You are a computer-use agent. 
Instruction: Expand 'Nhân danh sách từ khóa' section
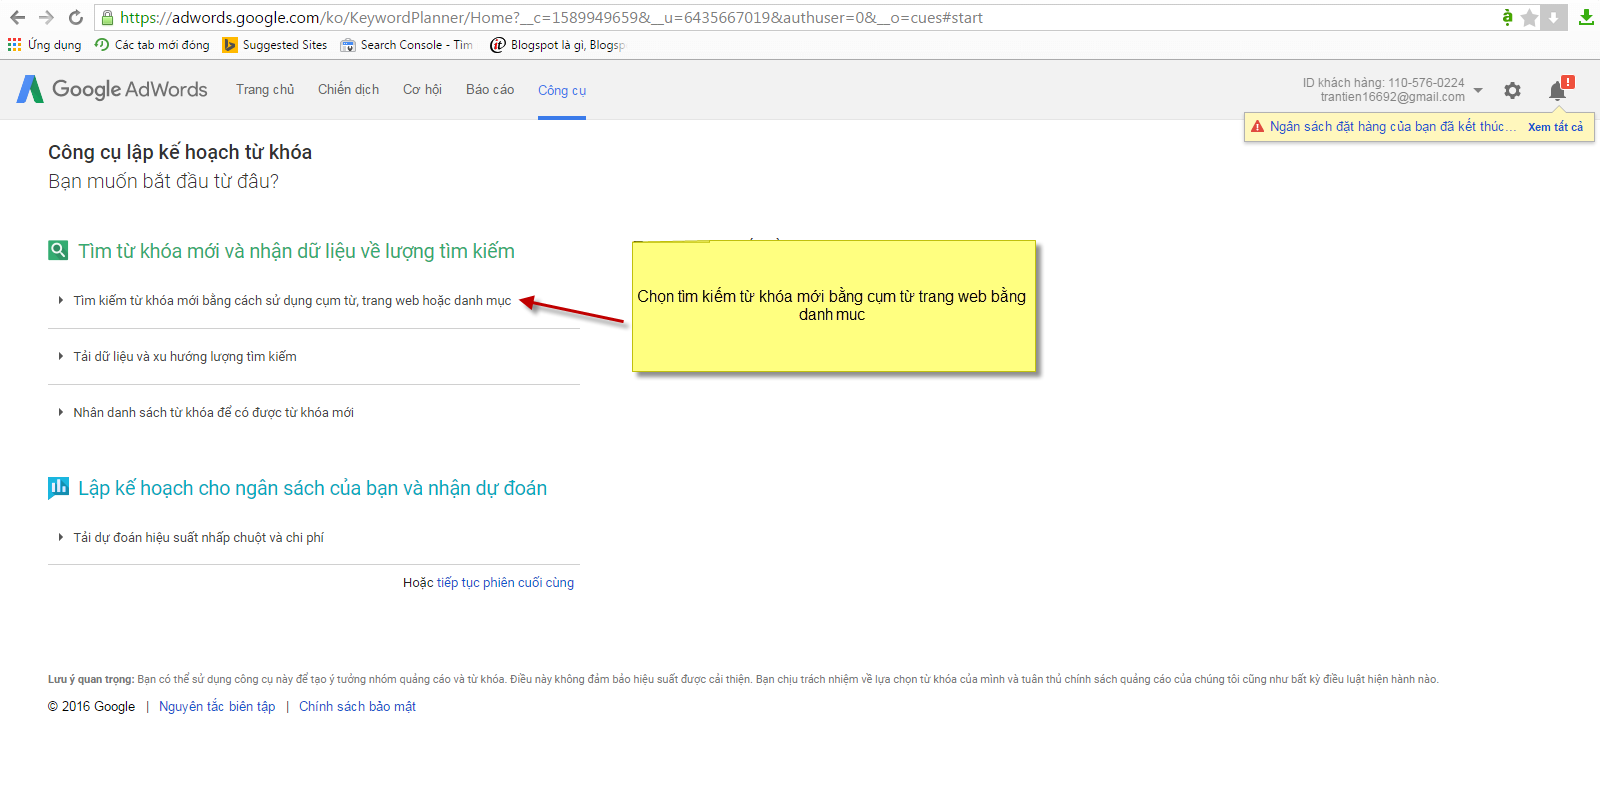pyautogui.click(x=213, y=413)
